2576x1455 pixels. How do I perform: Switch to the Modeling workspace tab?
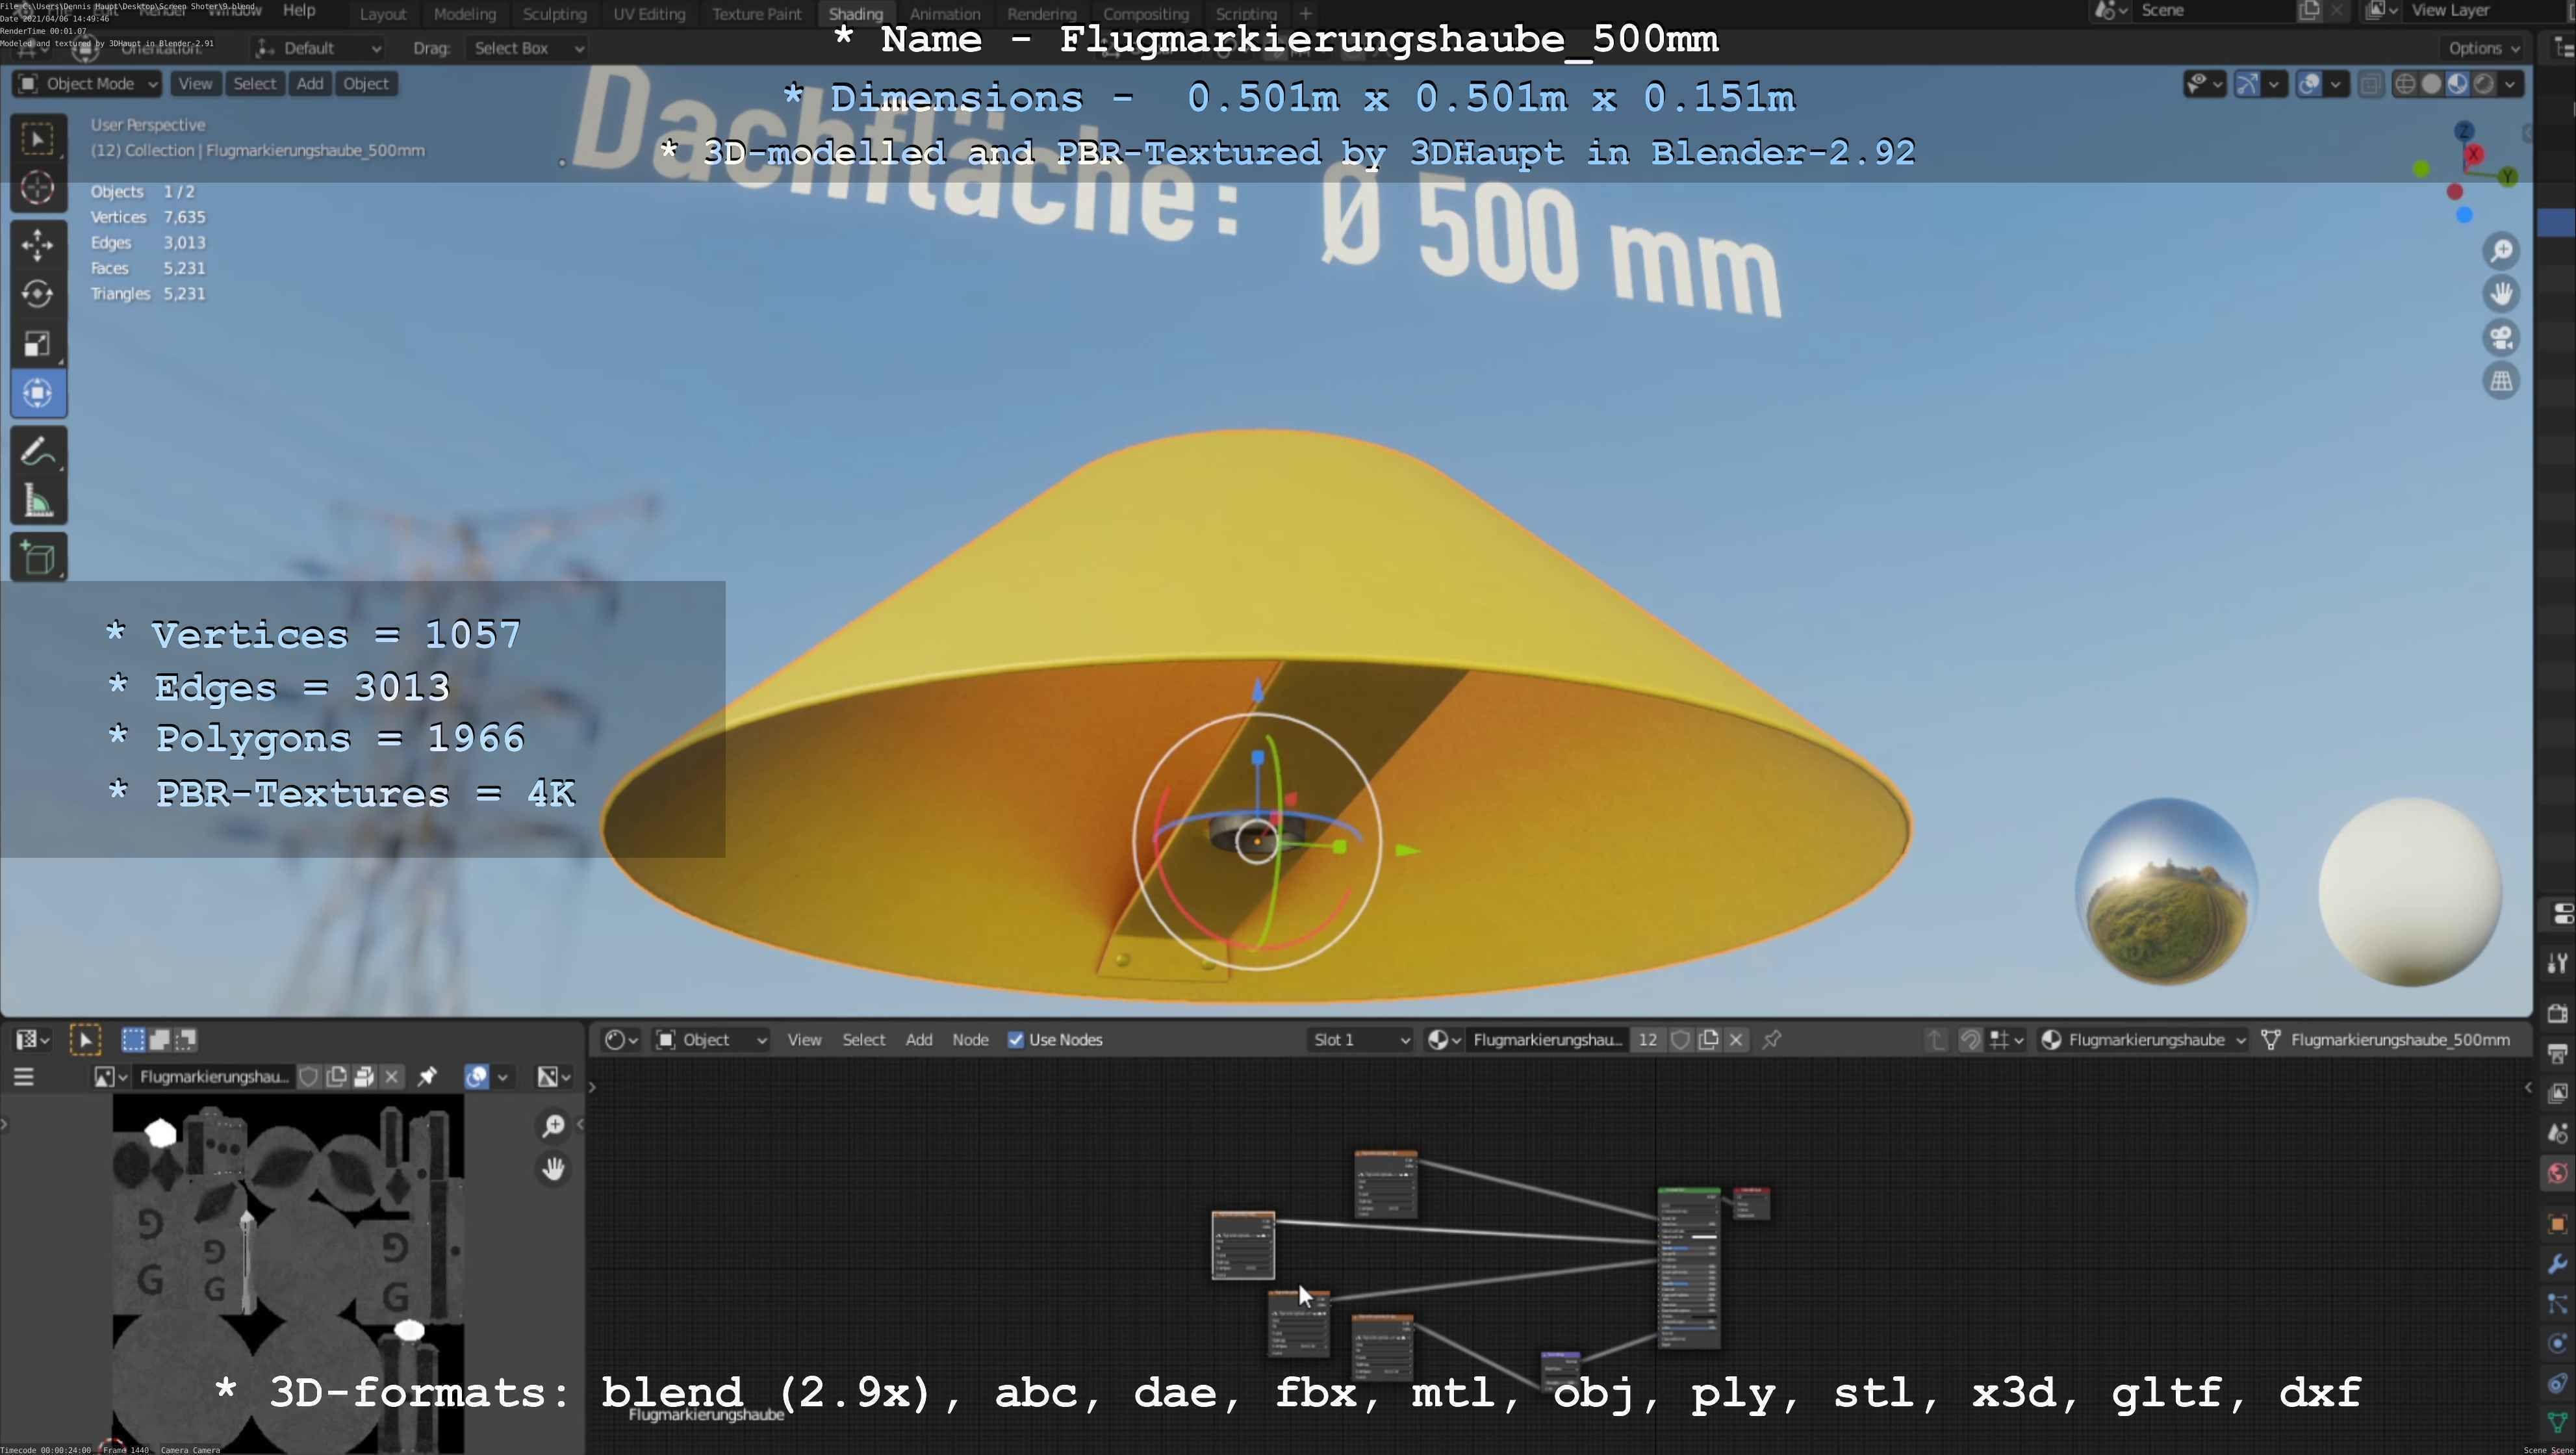point(465,14)
